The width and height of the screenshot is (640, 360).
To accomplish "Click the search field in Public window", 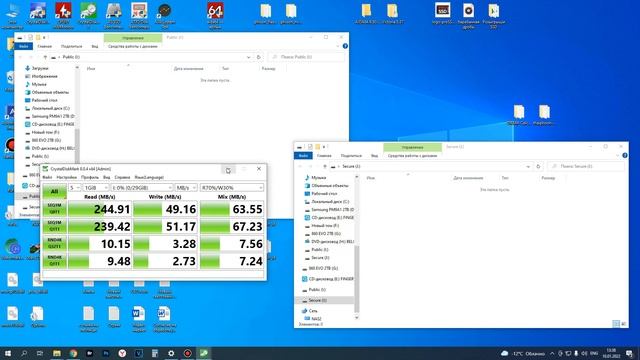I will tap(306, 57).
